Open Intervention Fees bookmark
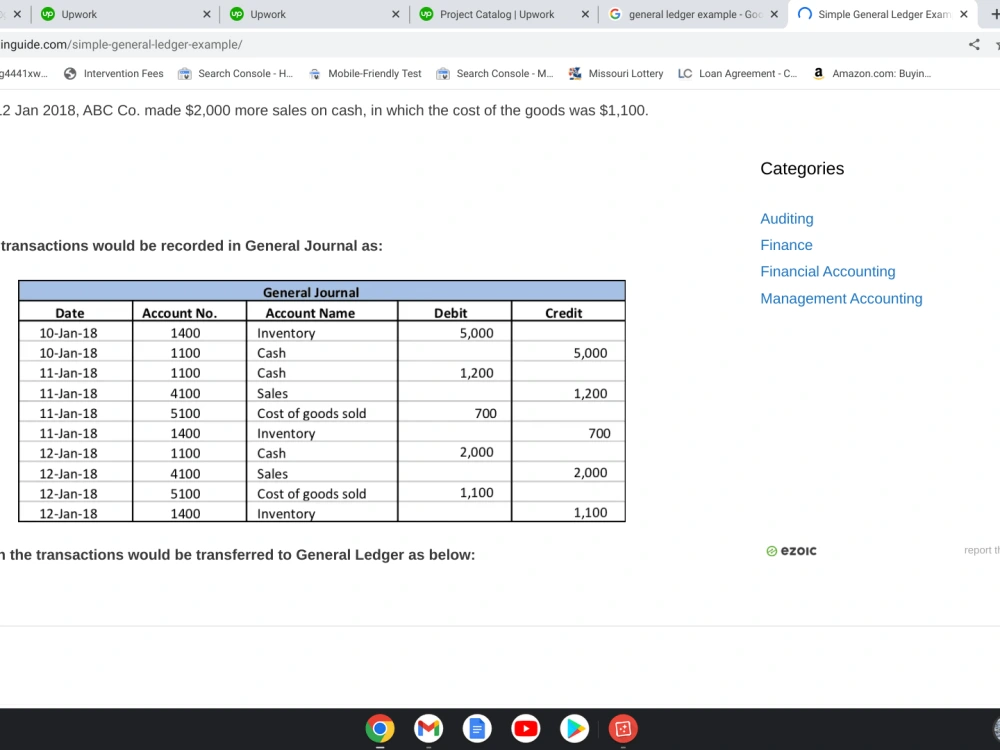 (114, 73)
